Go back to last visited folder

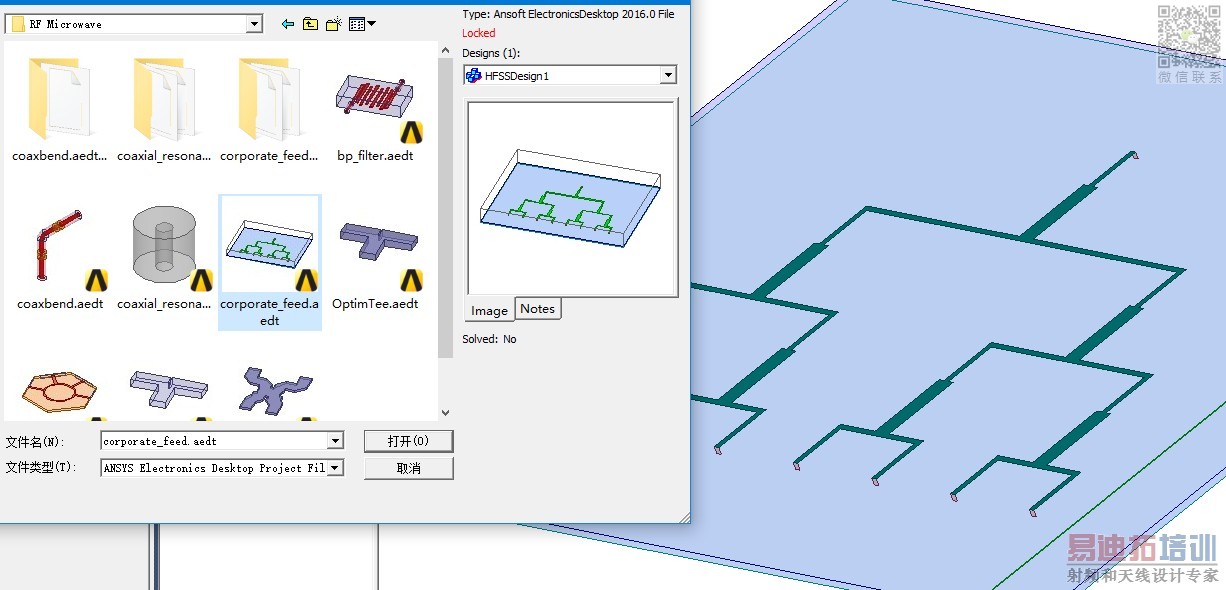(x=288, y=24)
